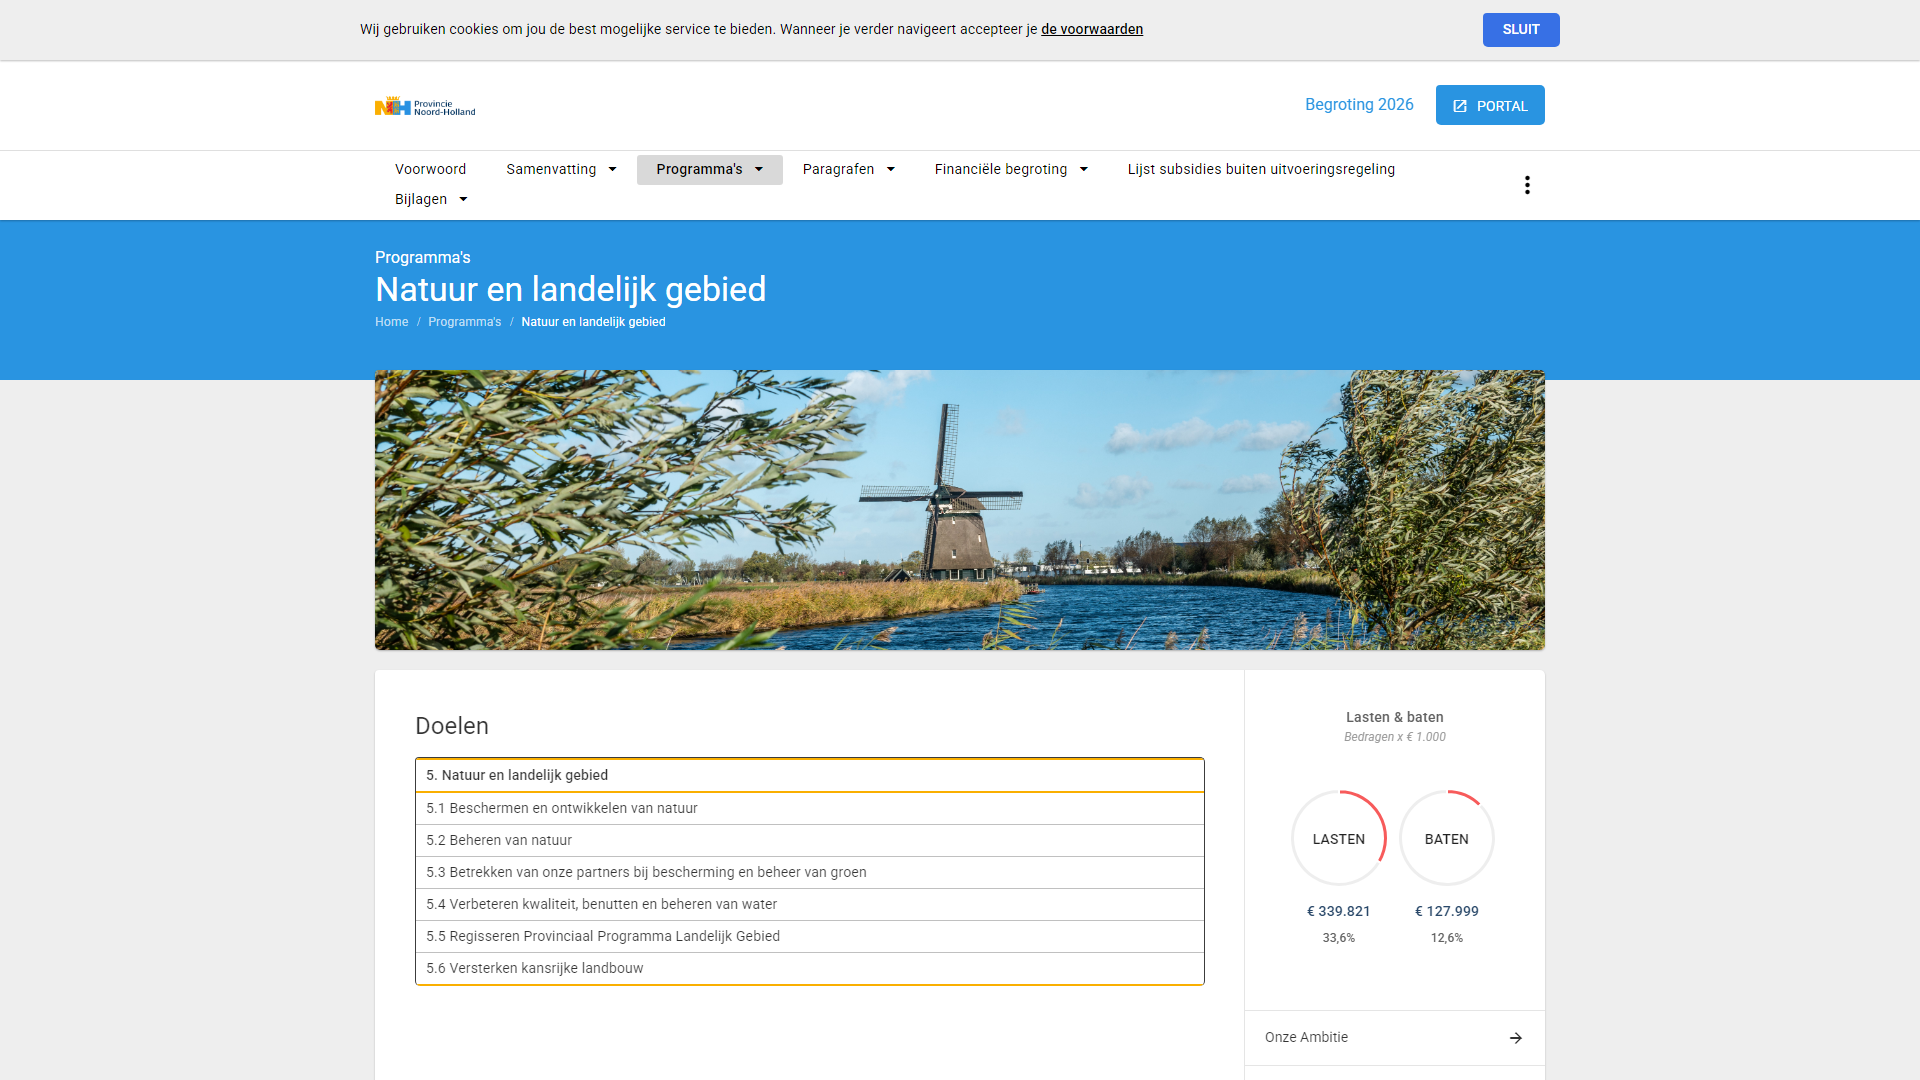Click the Home breadcrumb link
The image size is (1920, 1080).
391,322
